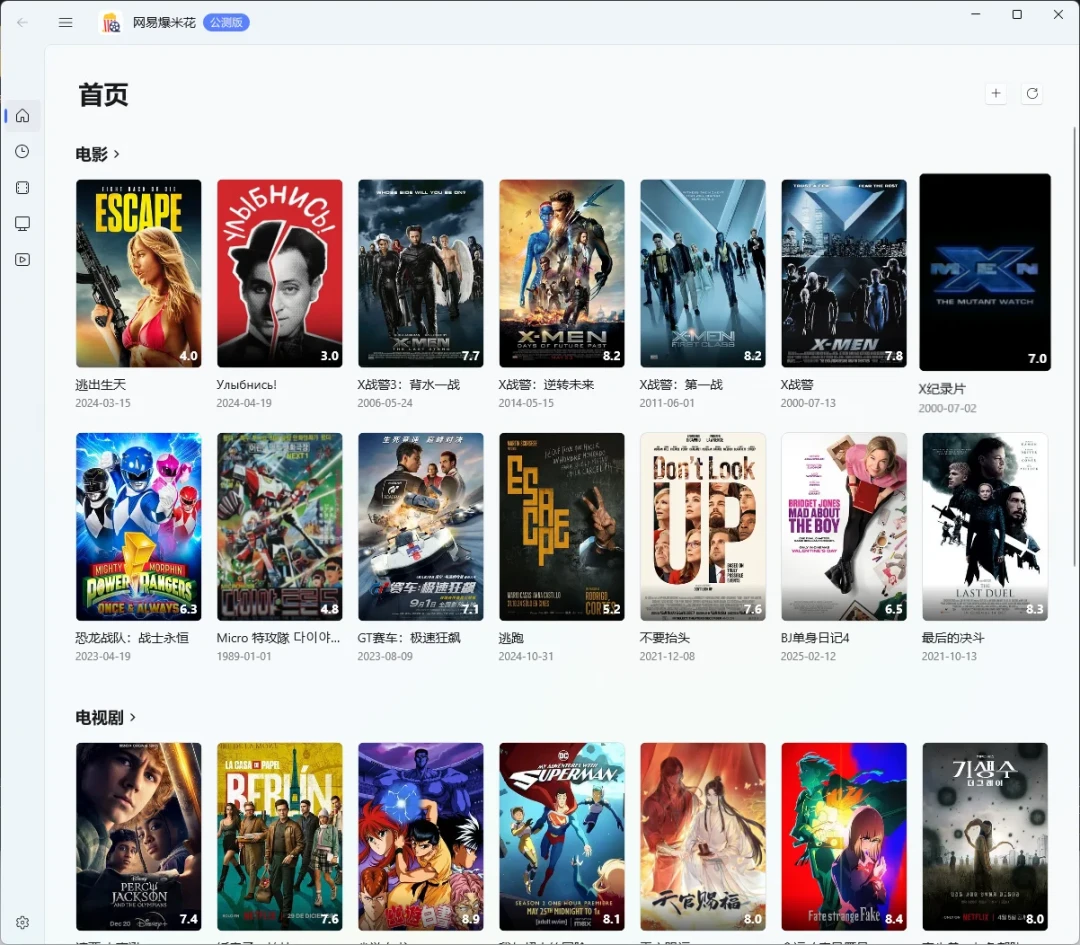Open the movies film icon in sidebar
The height and width of the screenshot is (945, 1080).
click(x=22, y=187)
